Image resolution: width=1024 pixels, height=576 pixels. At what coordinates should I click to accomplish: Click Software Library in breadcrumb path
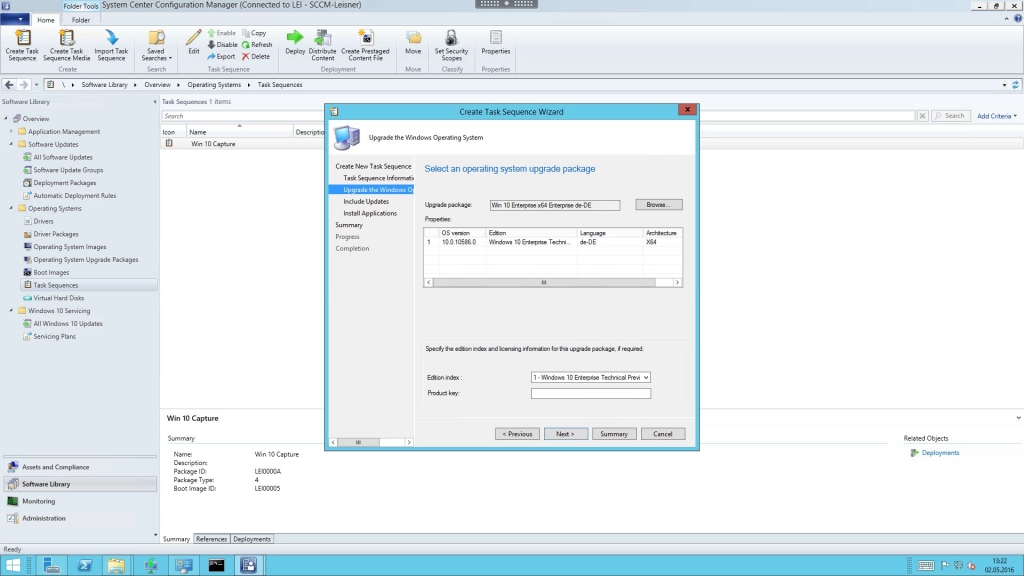[104, 84]
